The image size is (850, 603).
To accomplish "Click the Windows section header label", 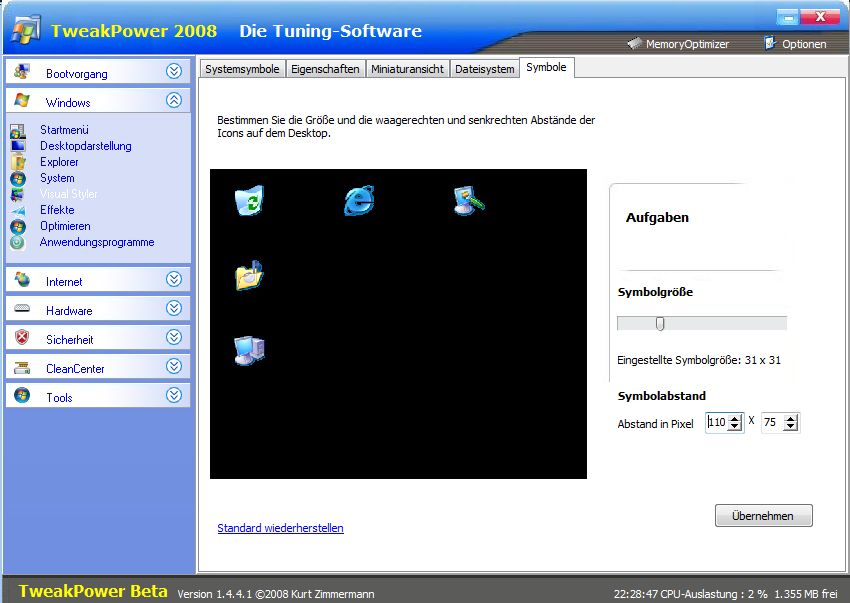I will (68, 102).
